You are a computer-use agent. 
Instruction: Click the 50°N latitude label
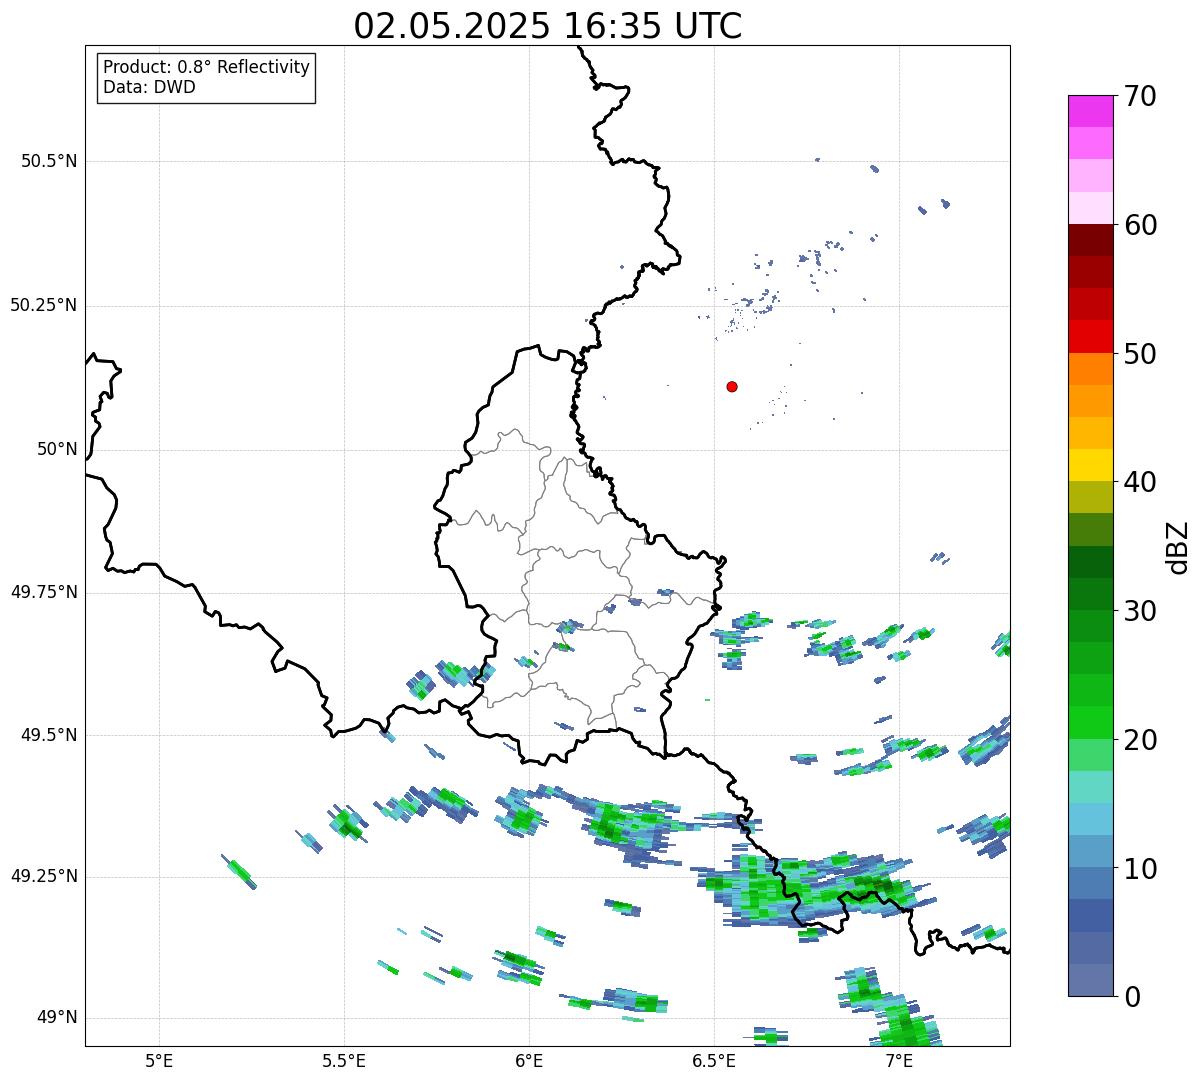tap(57, 449)
